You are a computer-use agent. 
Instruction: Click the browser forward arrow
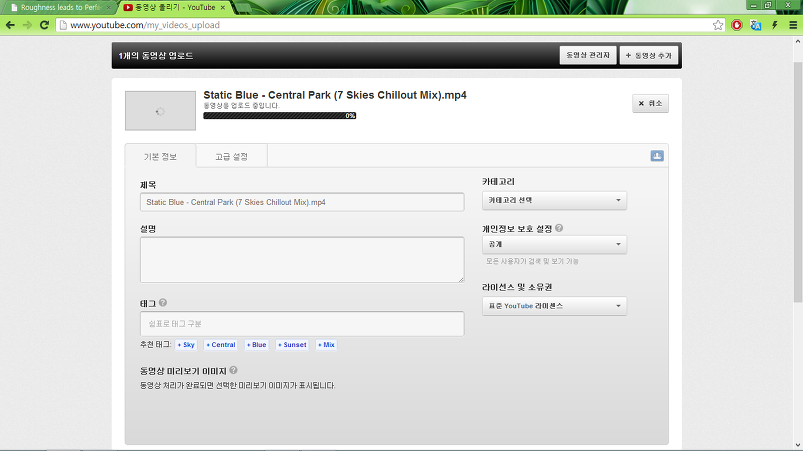tap(27, 25)
